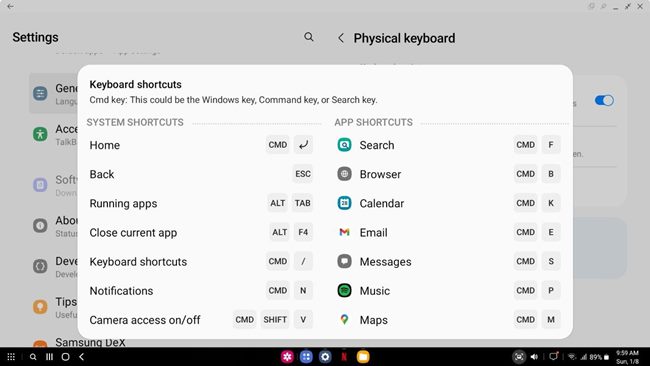Image resolution: width=650 pixels, height=366 pixels.
Task: Click the Search app shortcut label
Action: (x=377, y=145)
